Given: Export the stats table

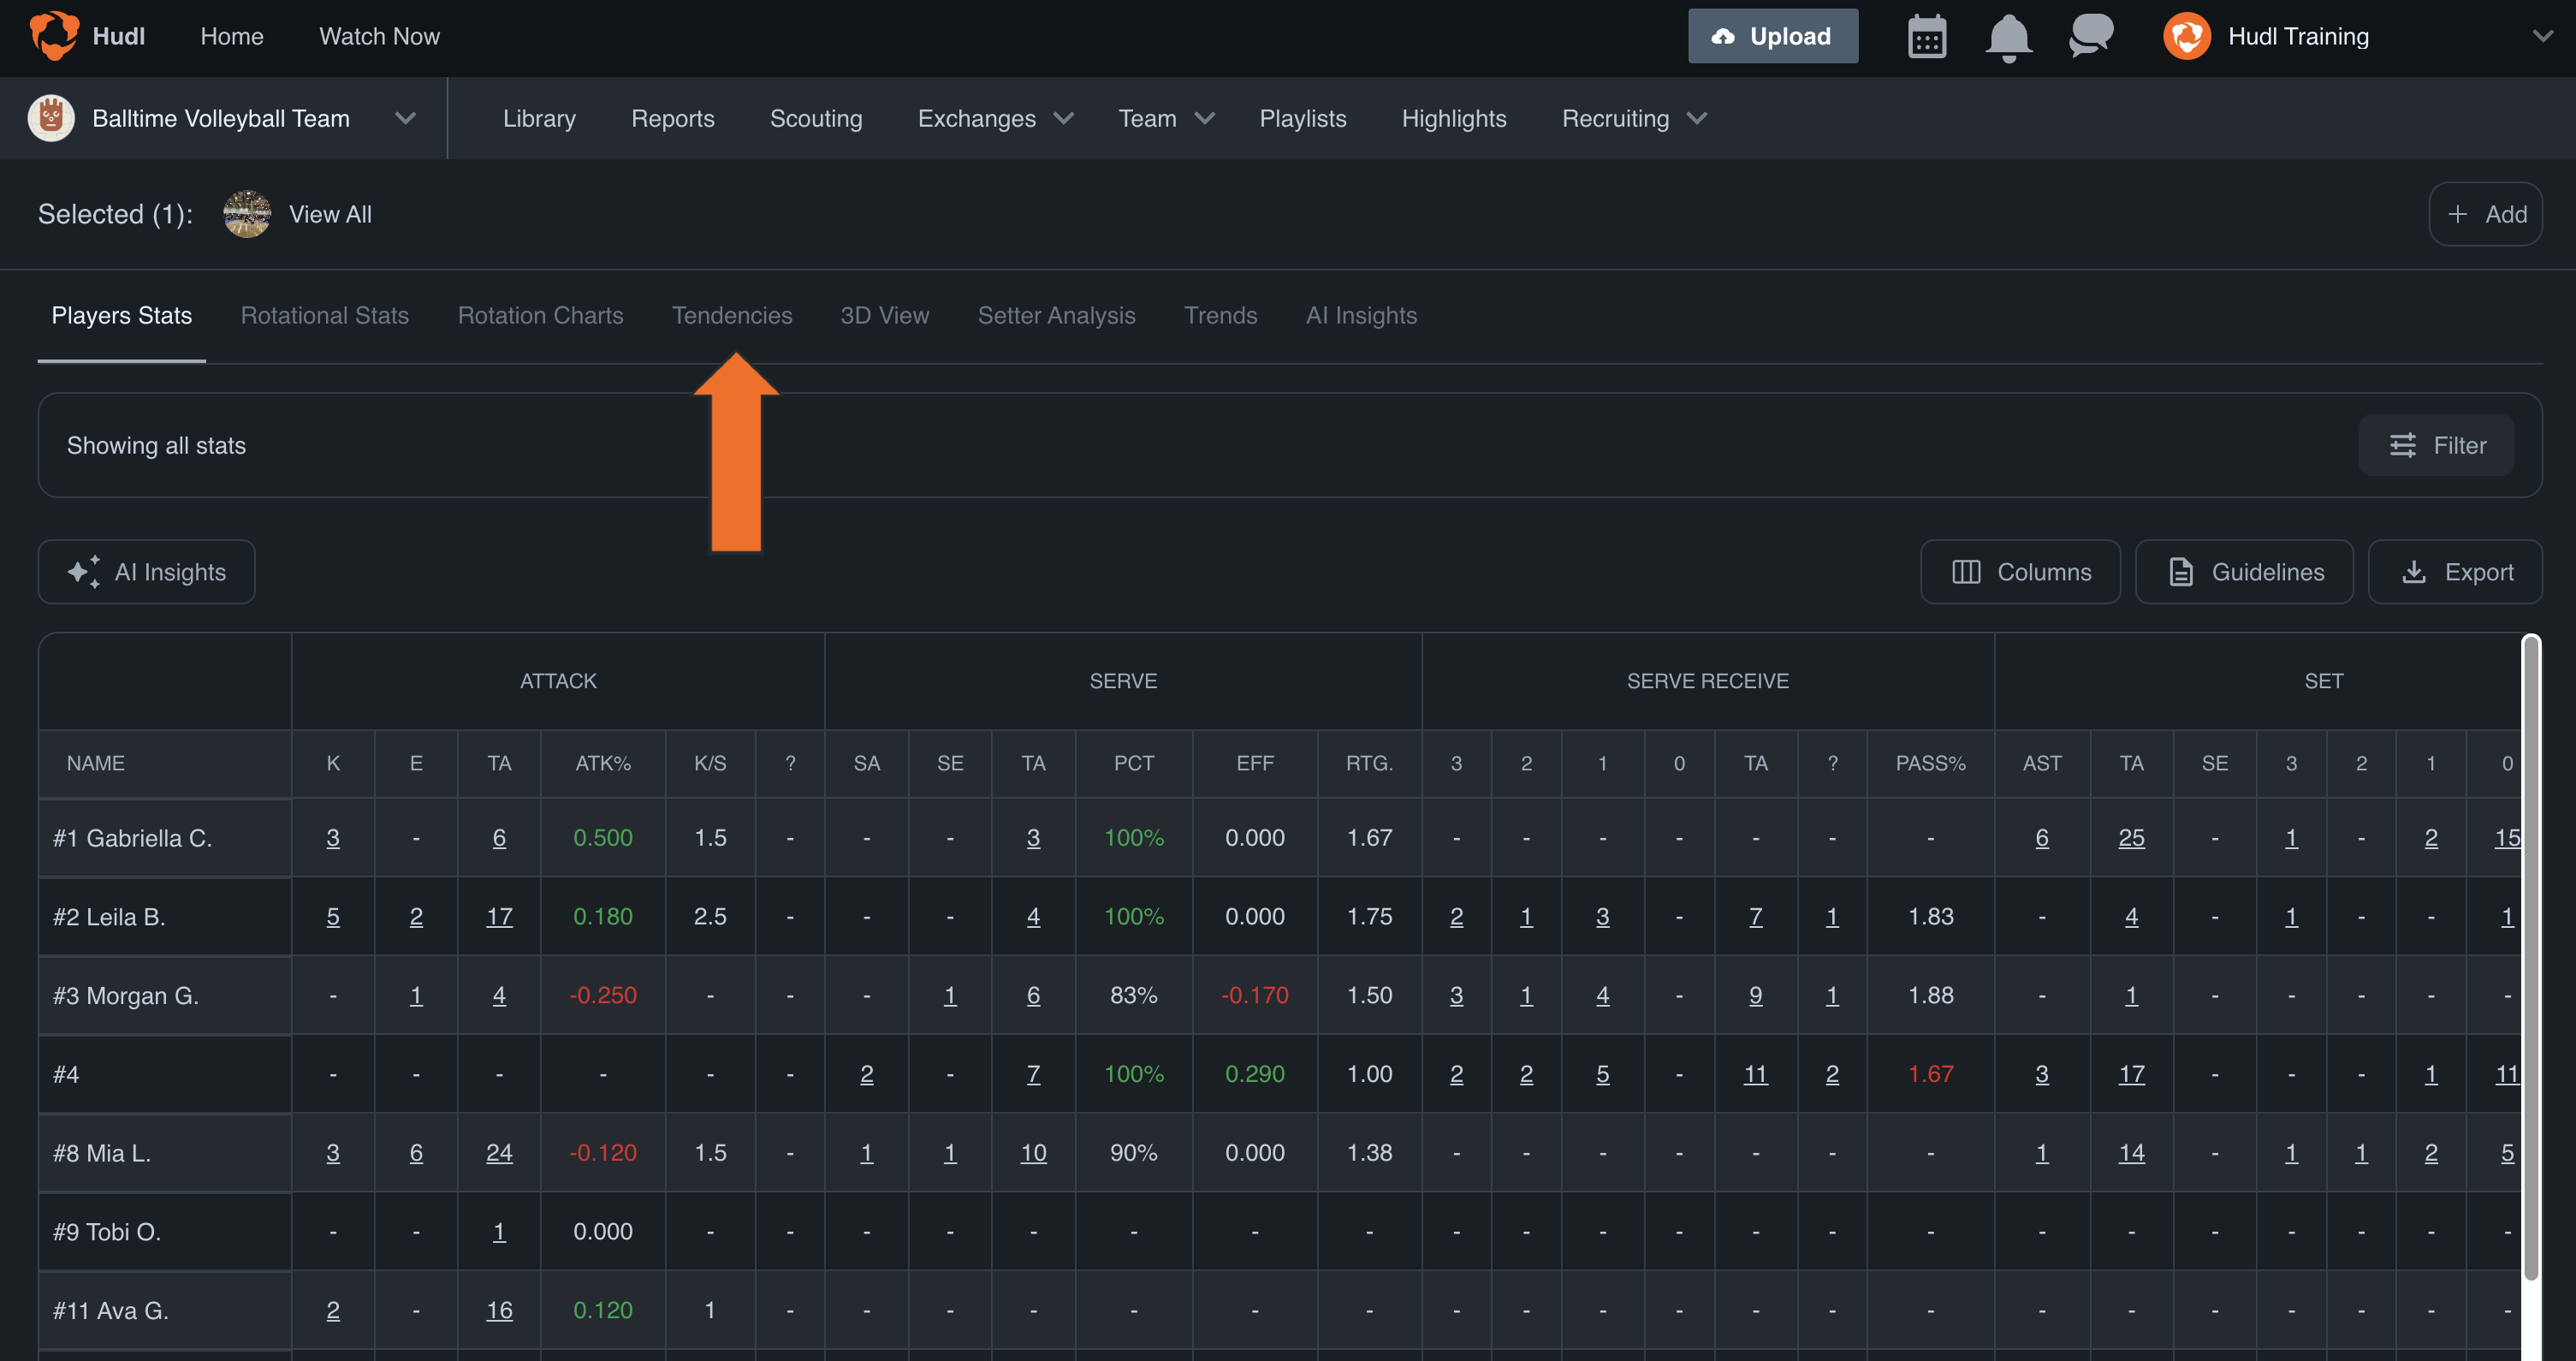Looking at the screenshot, I should click(2455, 572).
